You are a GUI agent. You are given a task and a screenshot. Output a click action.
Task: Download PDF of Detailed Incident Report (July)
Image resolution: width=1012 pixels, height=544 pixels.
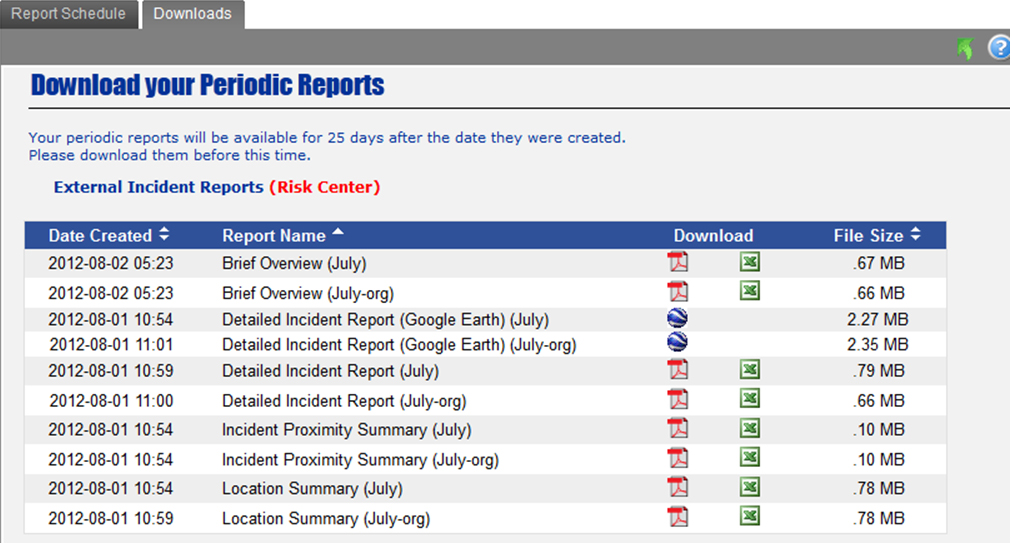(x=678, y=370)
